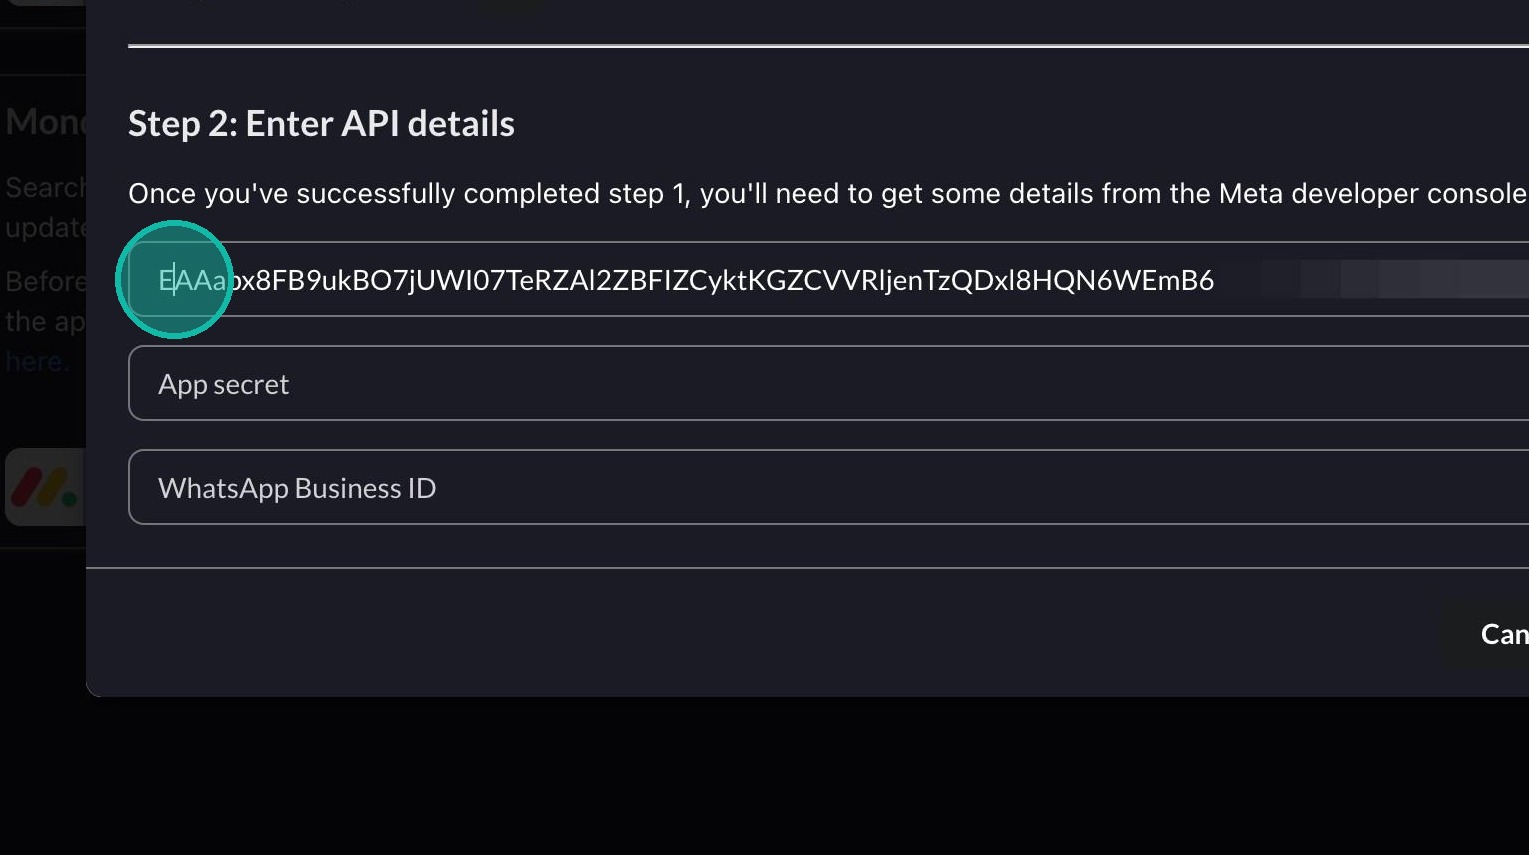Click the blurred portion of the access token
The height and width of the screenshot is (855, 1529).
[1400, 280]
